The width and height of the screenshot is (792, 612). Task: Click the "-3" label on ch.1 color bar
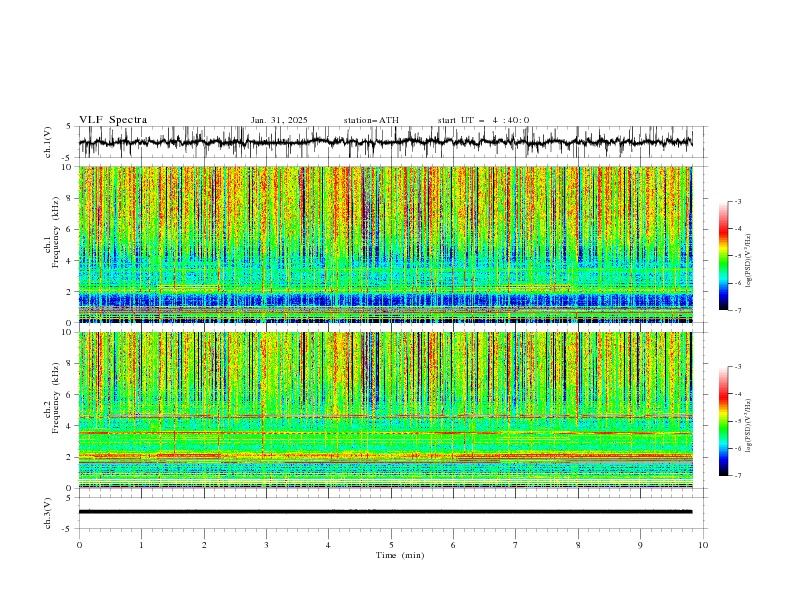pyautogui.click(x=738, y=201)
